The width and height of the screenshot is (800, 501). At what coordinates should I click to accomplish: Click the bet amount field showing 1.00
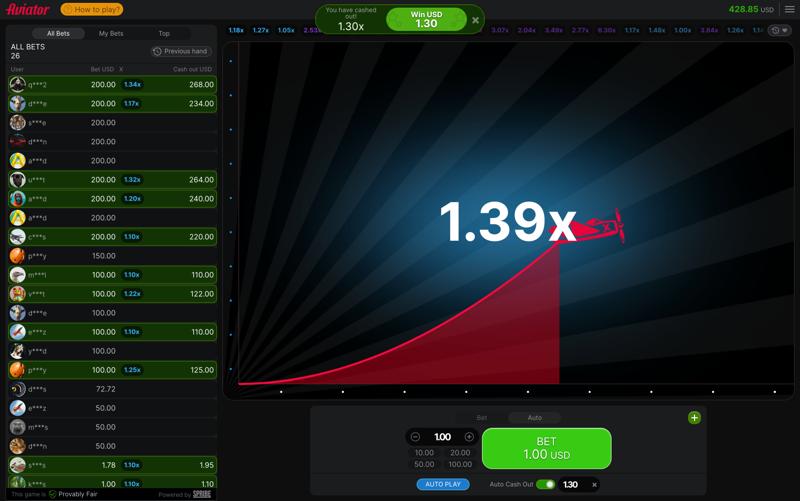(442, 437)
